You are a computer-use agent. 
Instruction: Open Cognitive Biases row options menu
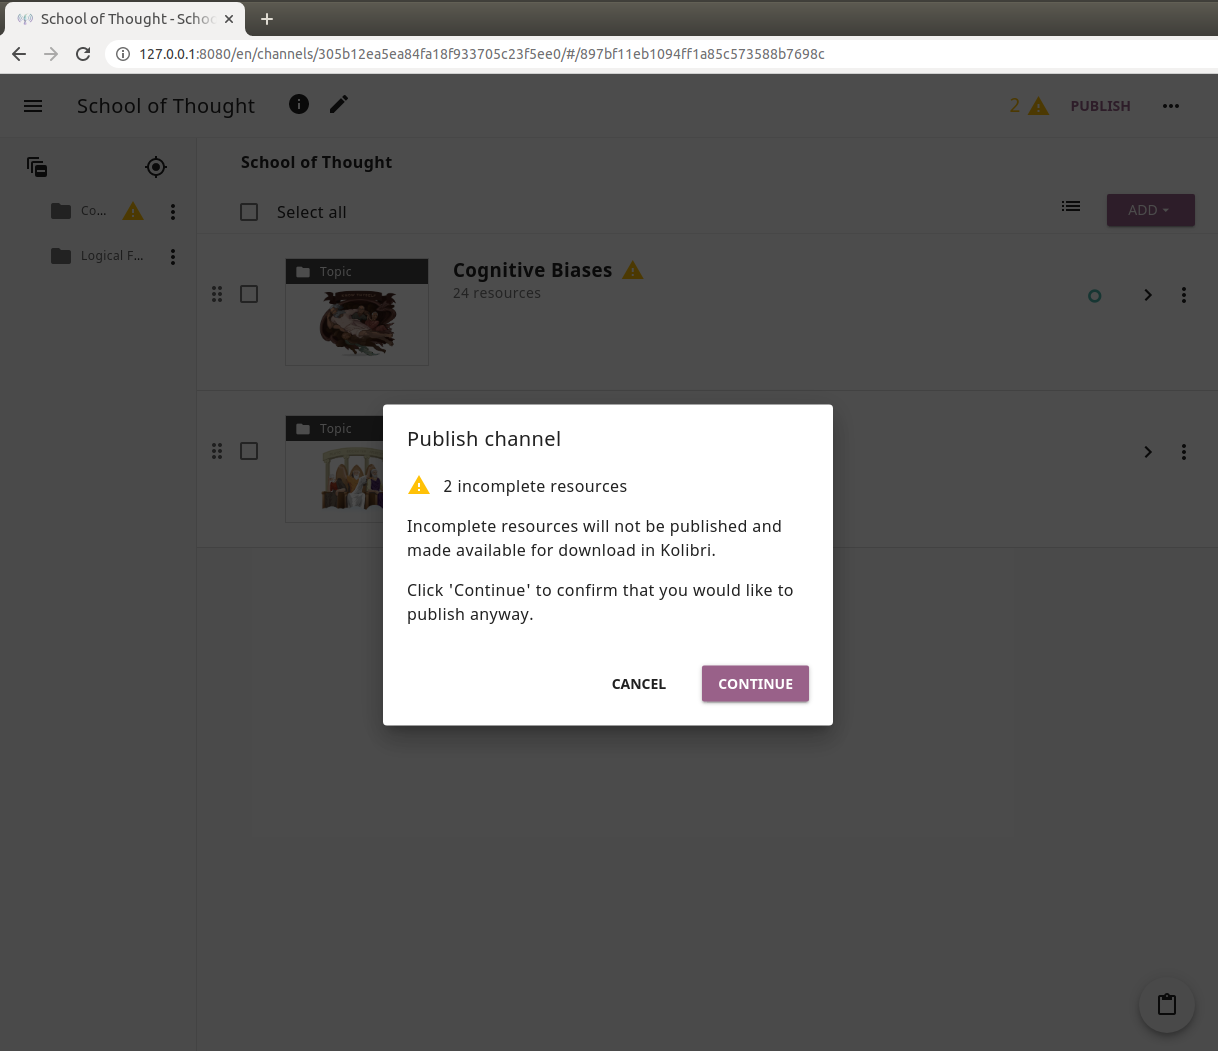point(1184,295)
